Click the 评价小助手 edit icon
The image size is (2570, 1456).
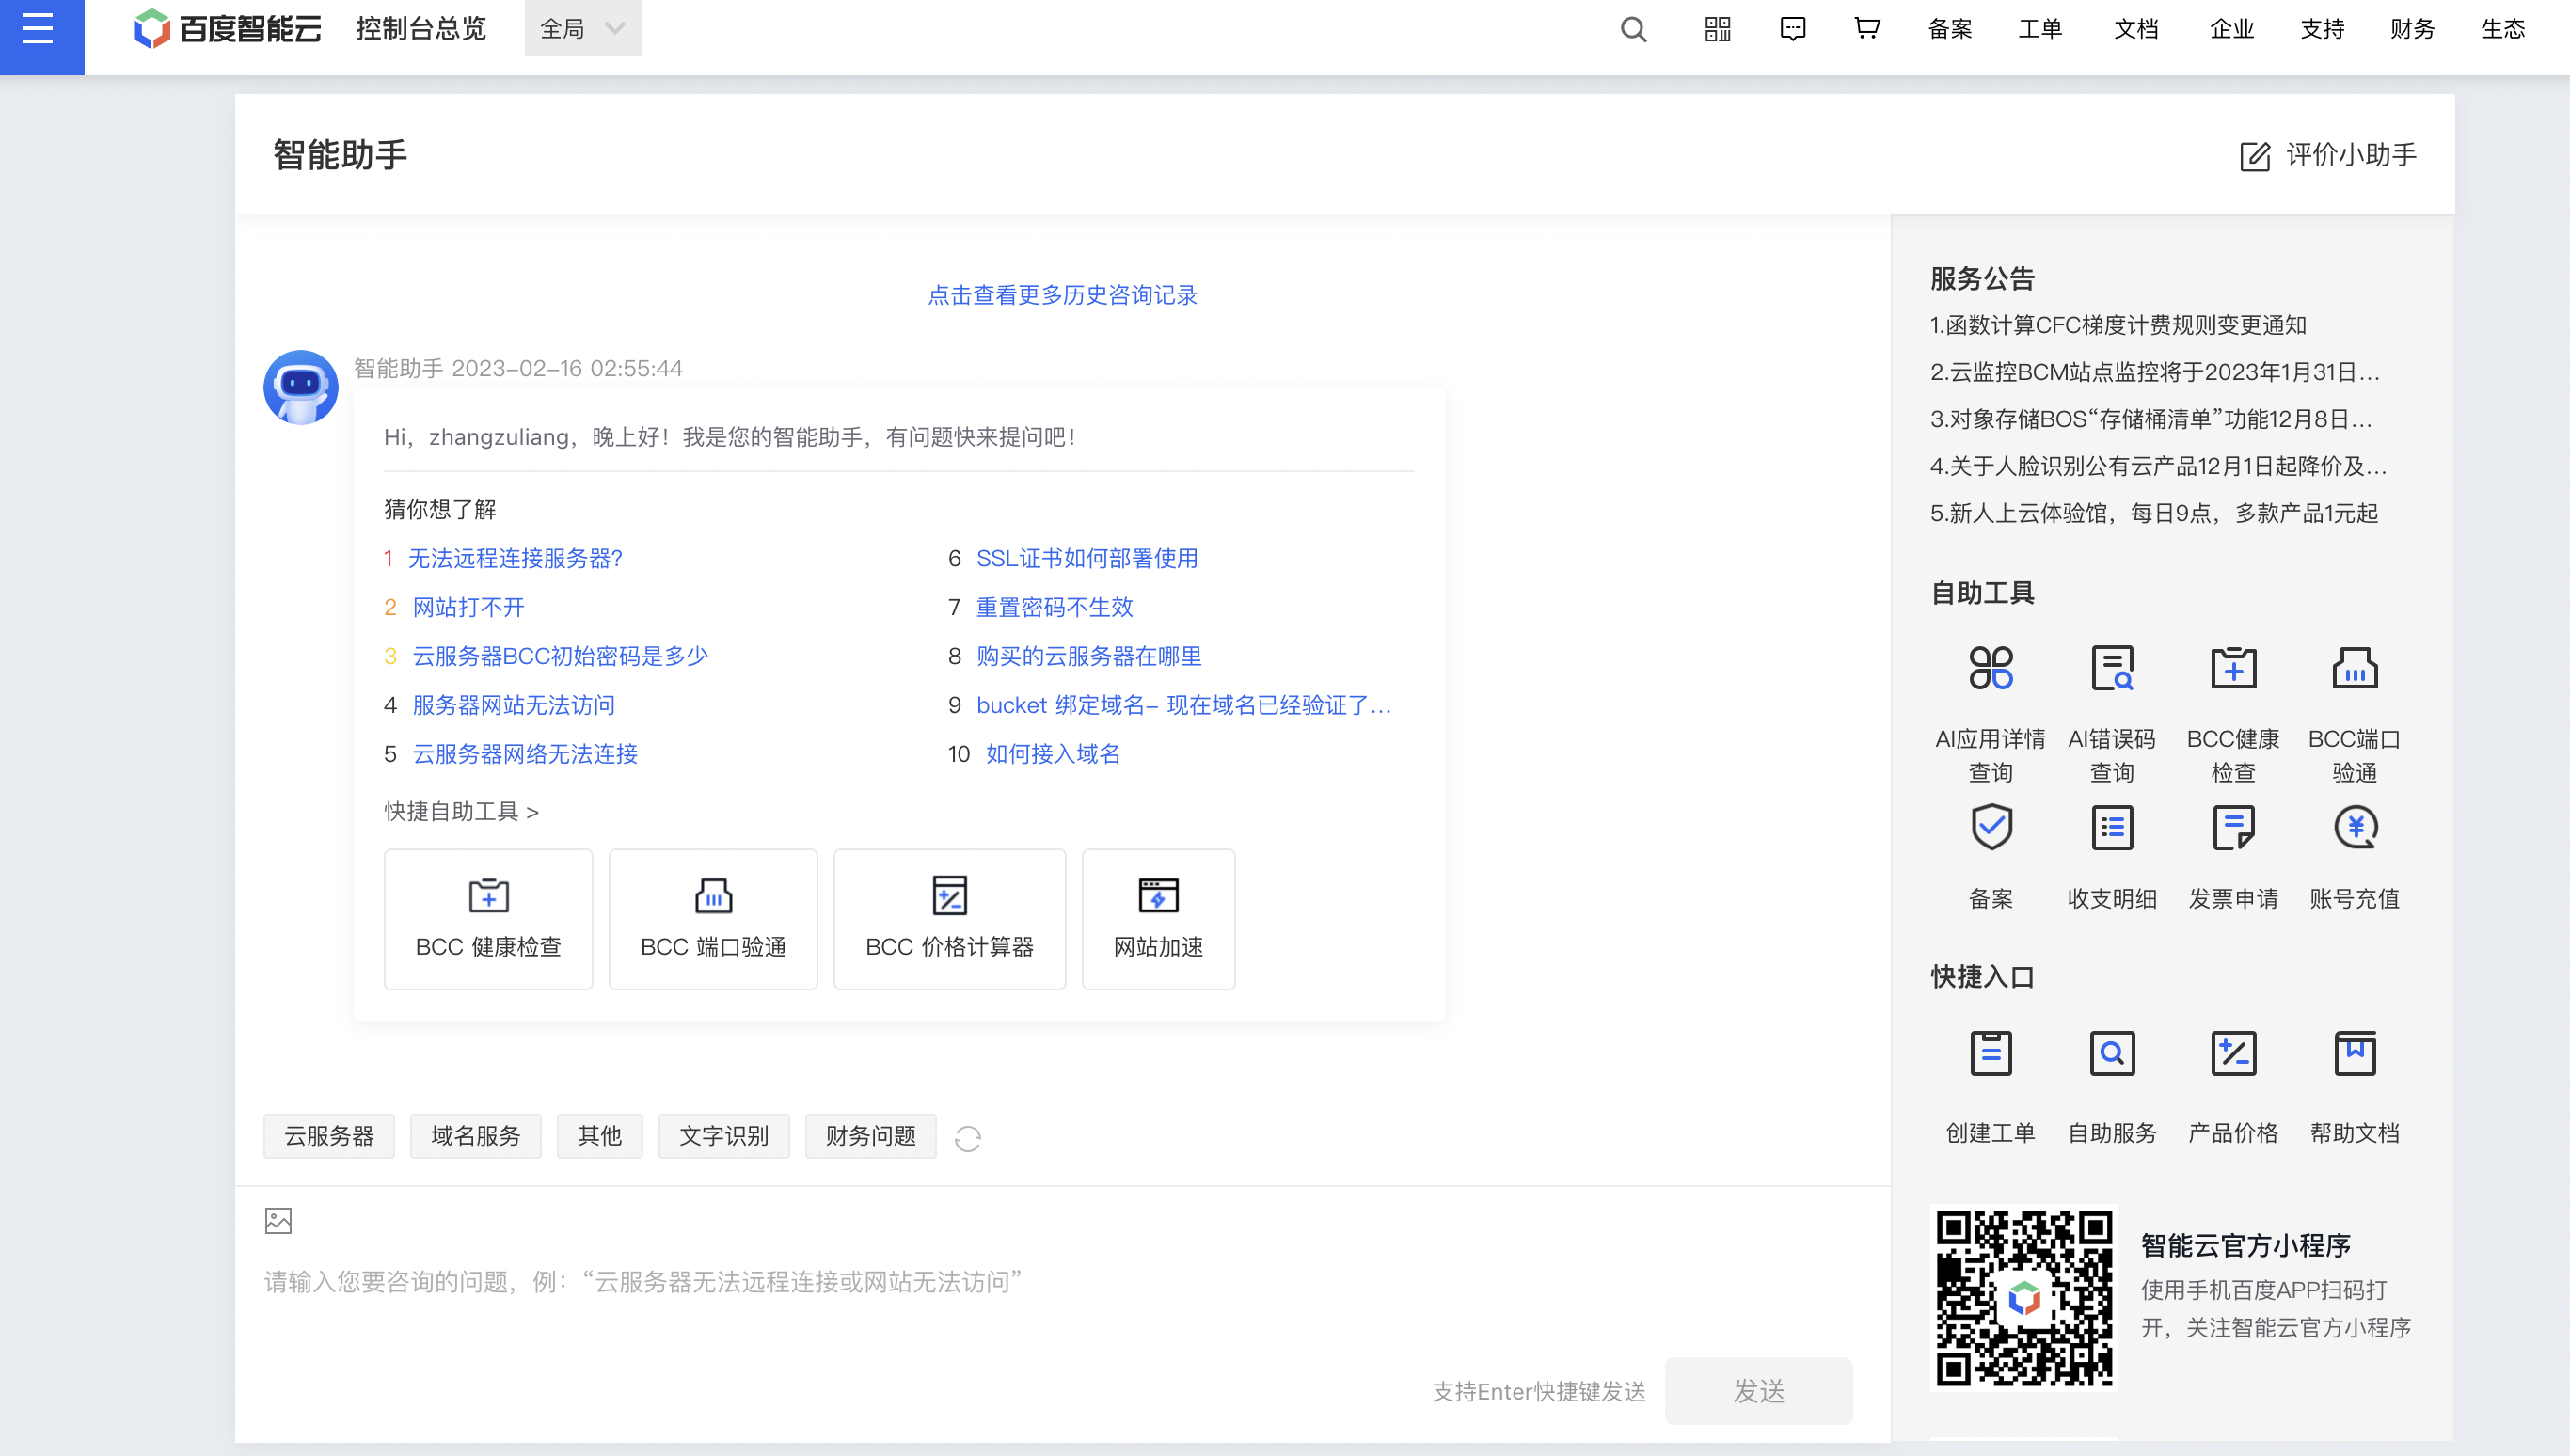pyautogui.click(x=2255, y=156)
